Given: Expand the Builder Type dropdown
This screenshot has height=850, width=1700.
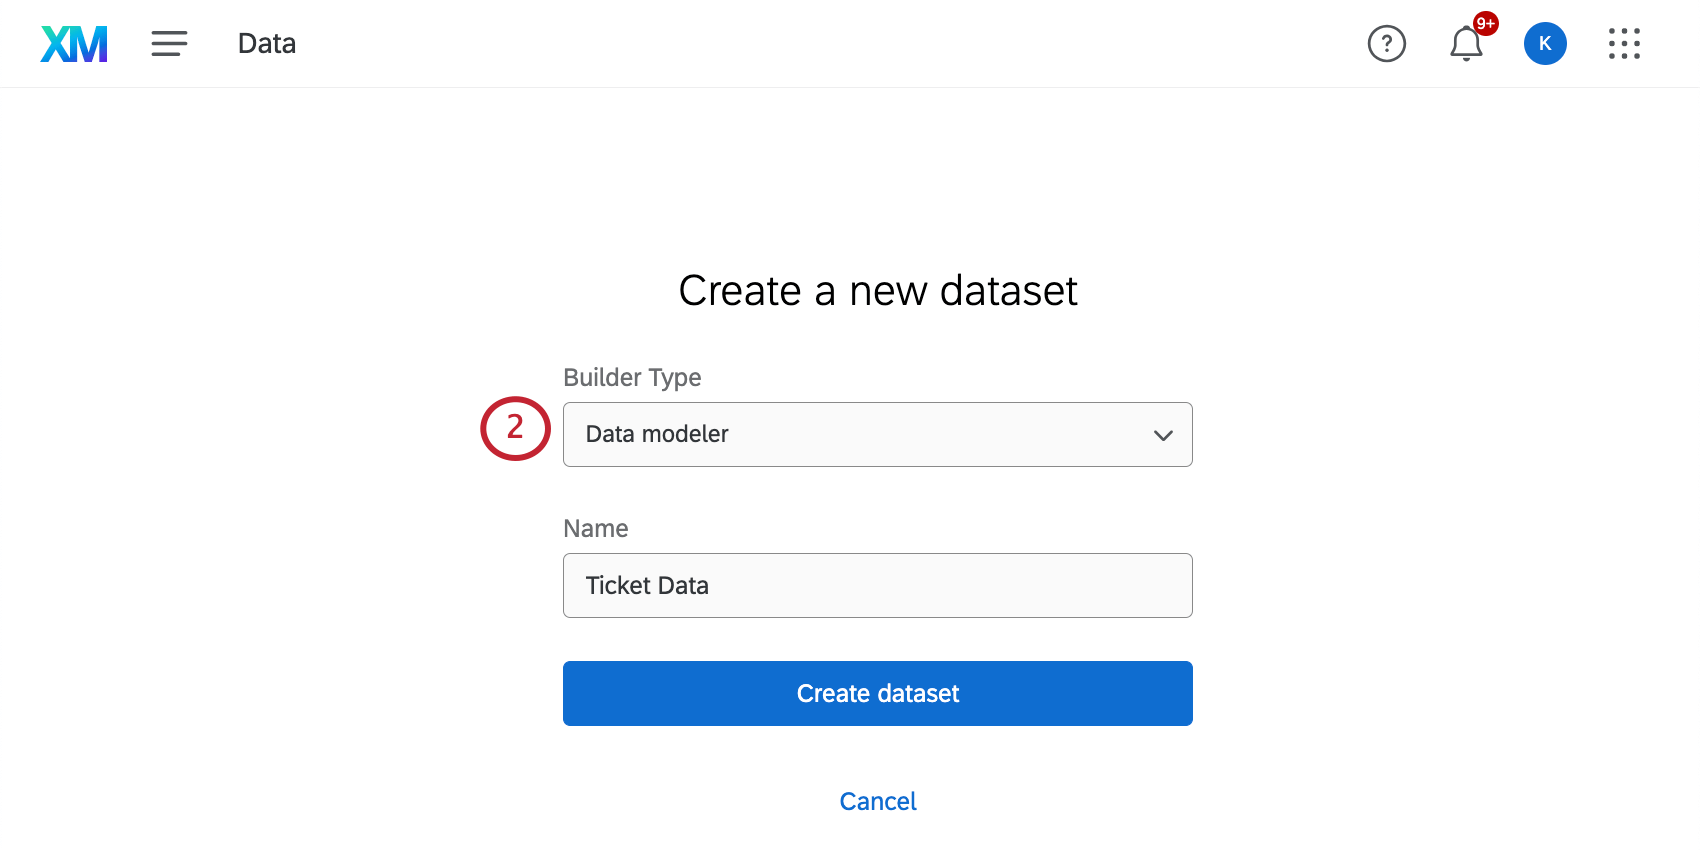Looking at the screenshot, I should point(877,434).
